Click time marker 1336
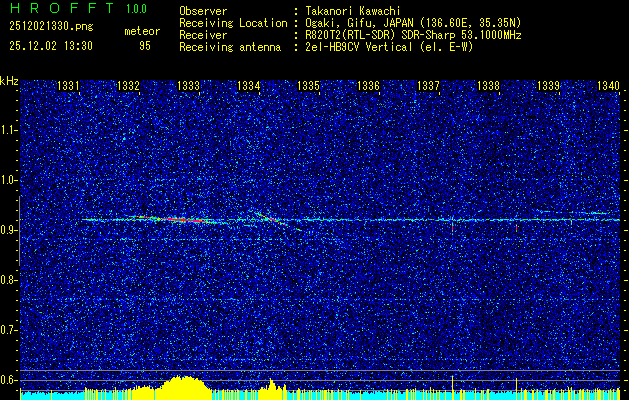 click(x=368, y=86)
